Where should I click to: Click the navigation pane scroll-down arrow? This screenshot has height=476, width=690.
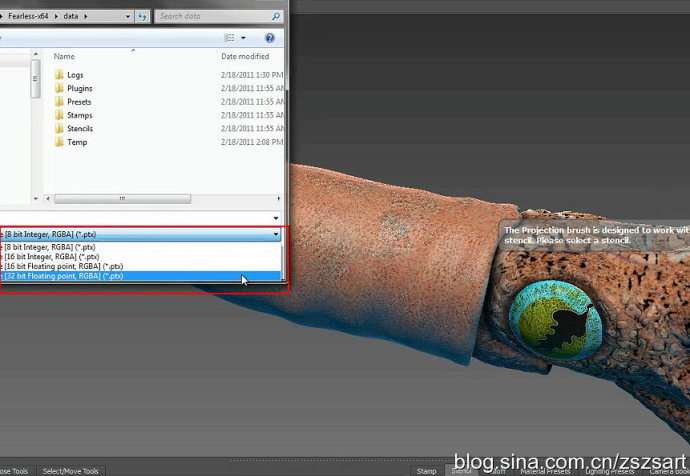(x=36, y=199)
